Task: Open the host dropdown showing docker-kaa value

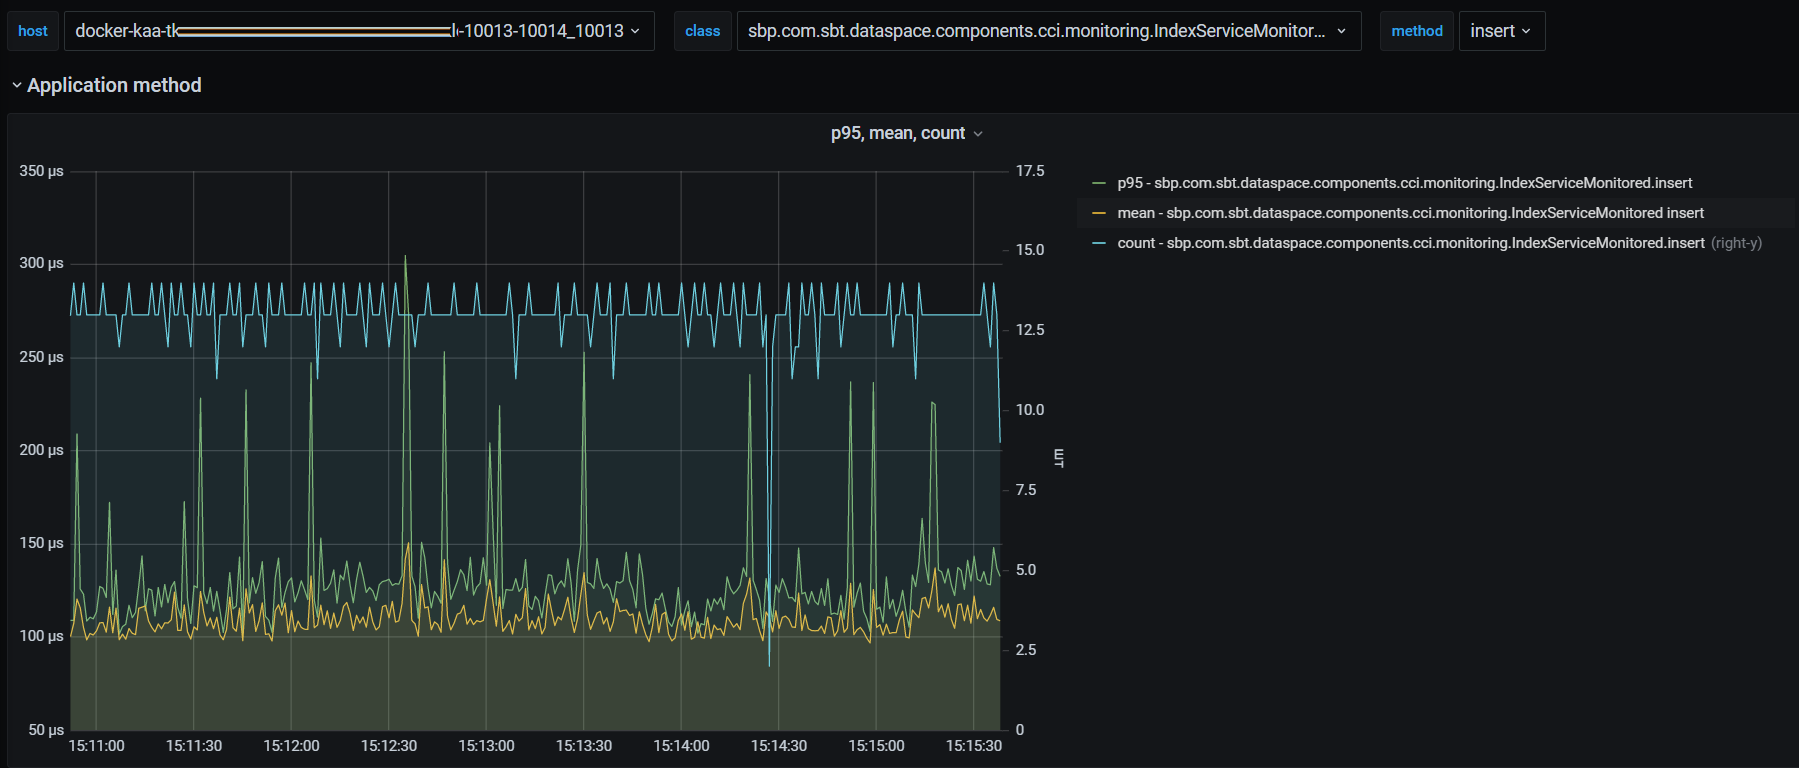Action: pos(358,31)
